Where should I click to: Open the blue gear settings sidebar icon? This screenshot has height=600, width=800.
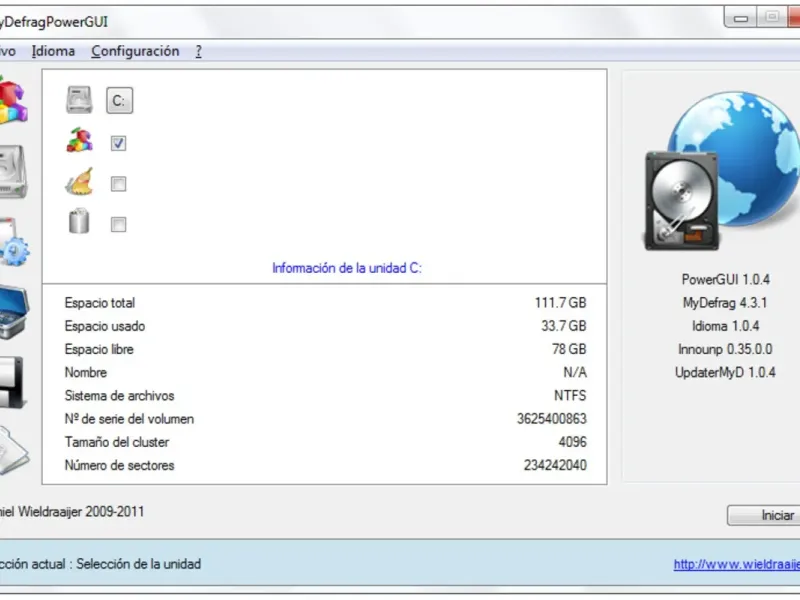coord(14,242)
